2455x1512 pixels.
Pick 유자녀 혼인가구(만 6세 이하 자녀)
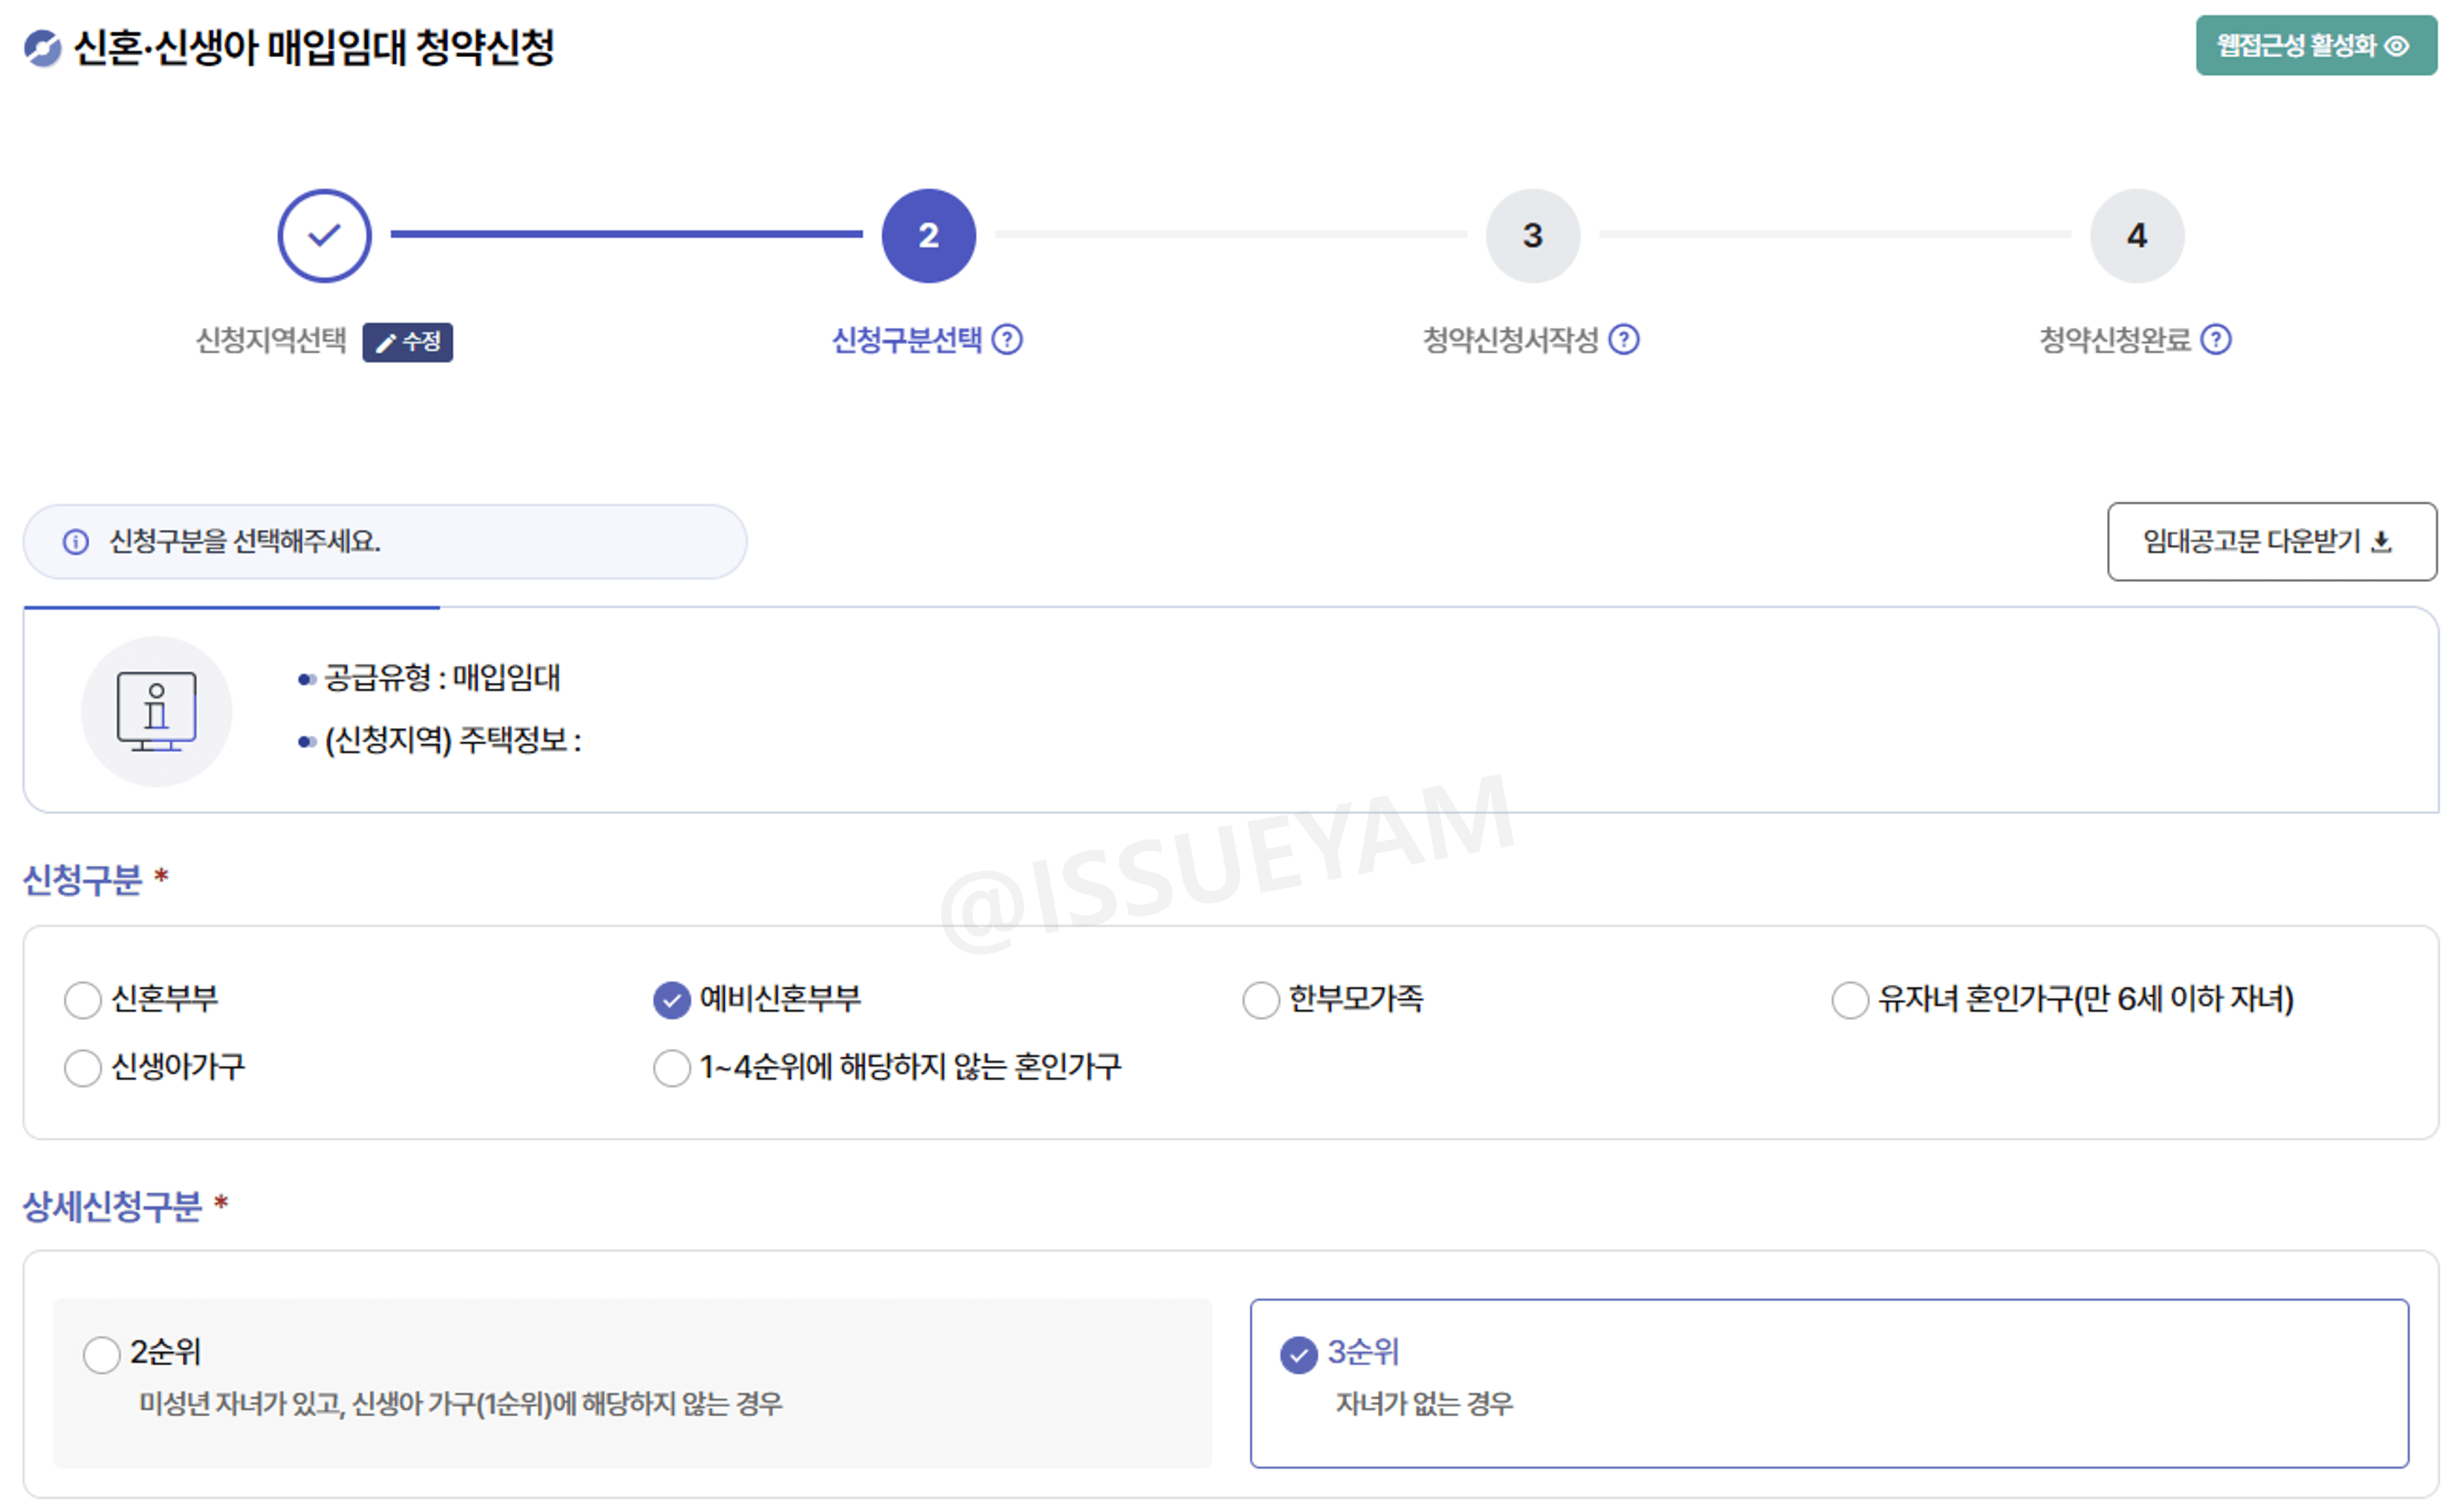pos(1851,999)
